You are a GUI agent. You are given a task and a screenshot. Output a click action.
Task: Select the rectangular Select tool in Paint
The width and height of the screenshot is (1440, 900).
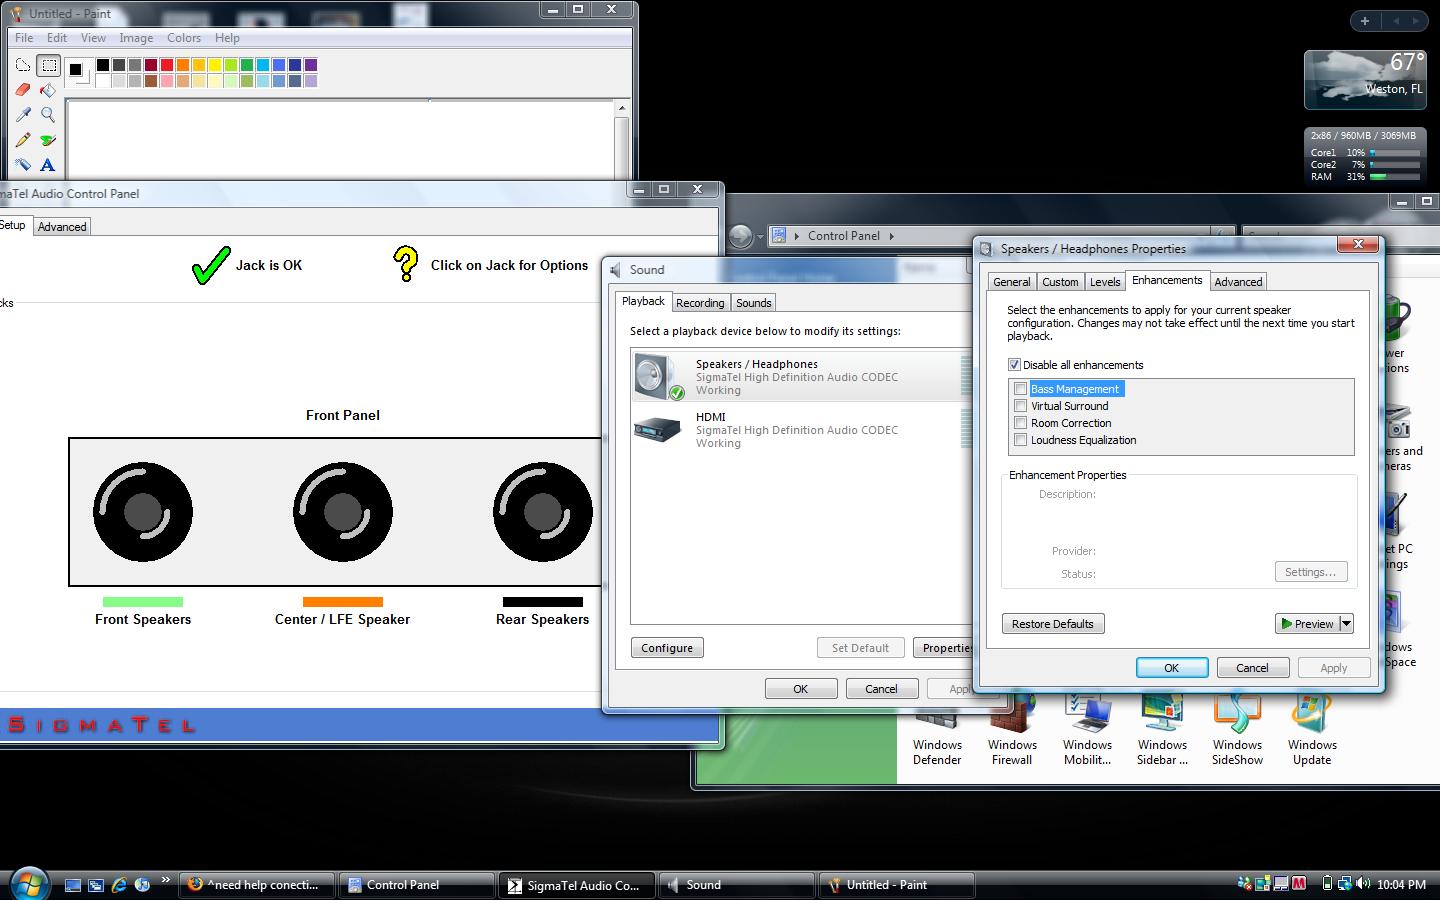(x=48, y=66)
